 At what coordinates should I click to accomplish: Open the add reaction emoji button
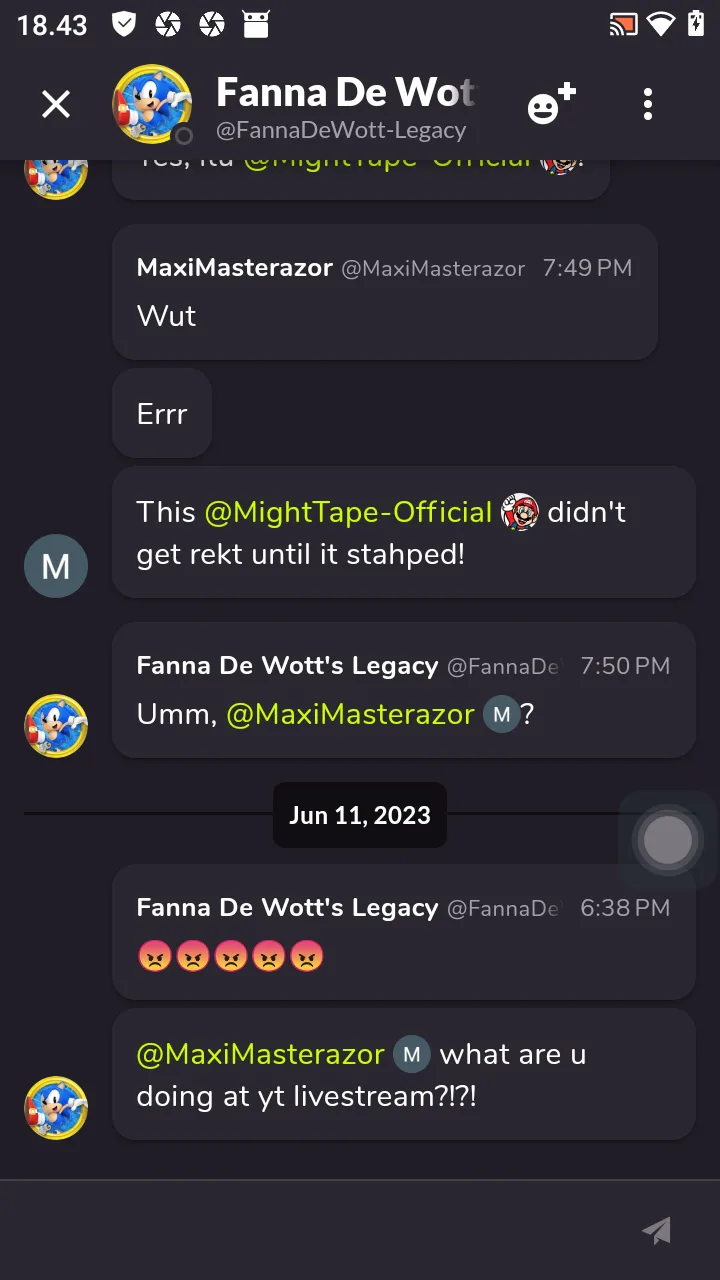click(552, 104)
